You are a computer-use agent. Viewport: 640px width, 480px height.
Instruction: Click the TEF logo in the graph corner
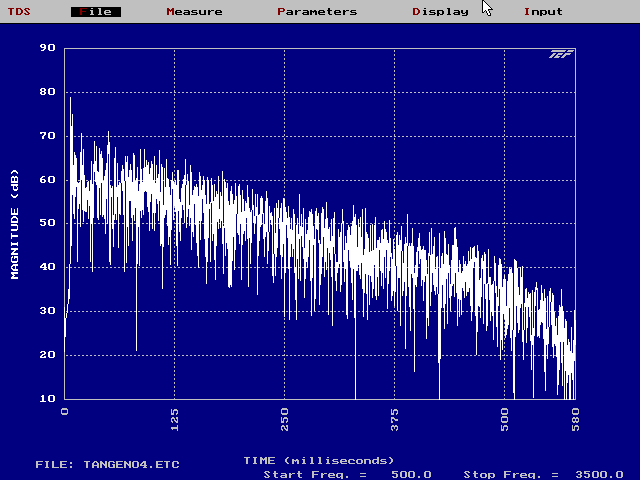point(561,54)
